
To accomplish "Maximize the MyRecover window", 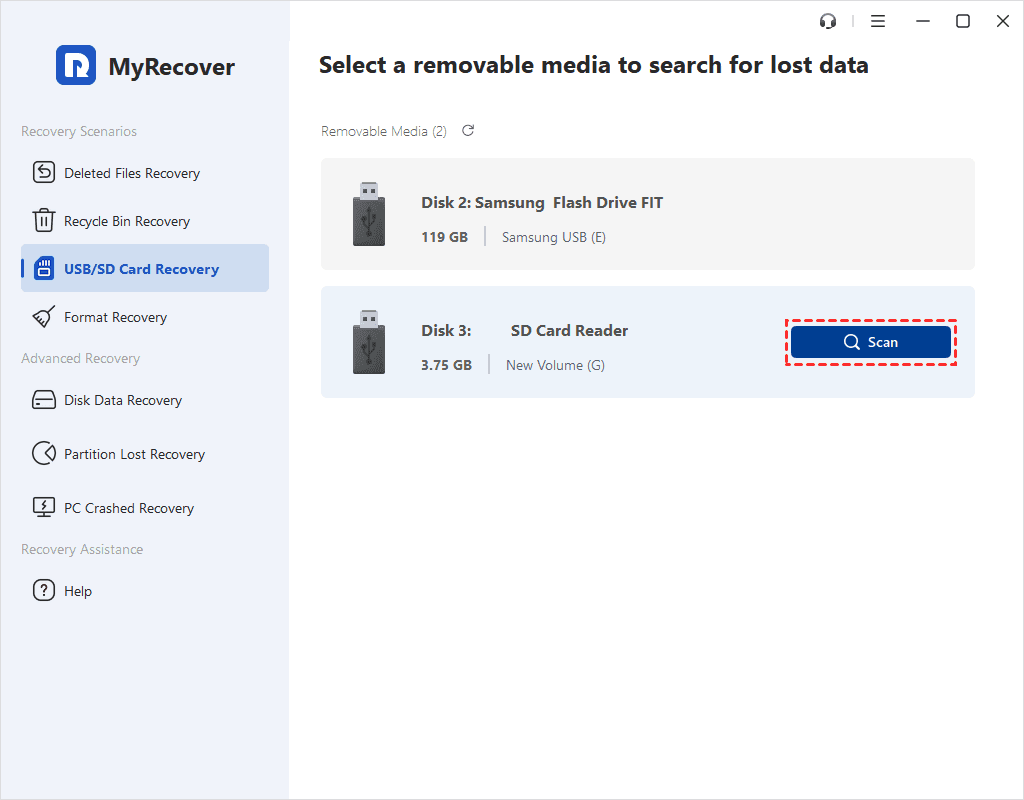I will pos(963,22).
